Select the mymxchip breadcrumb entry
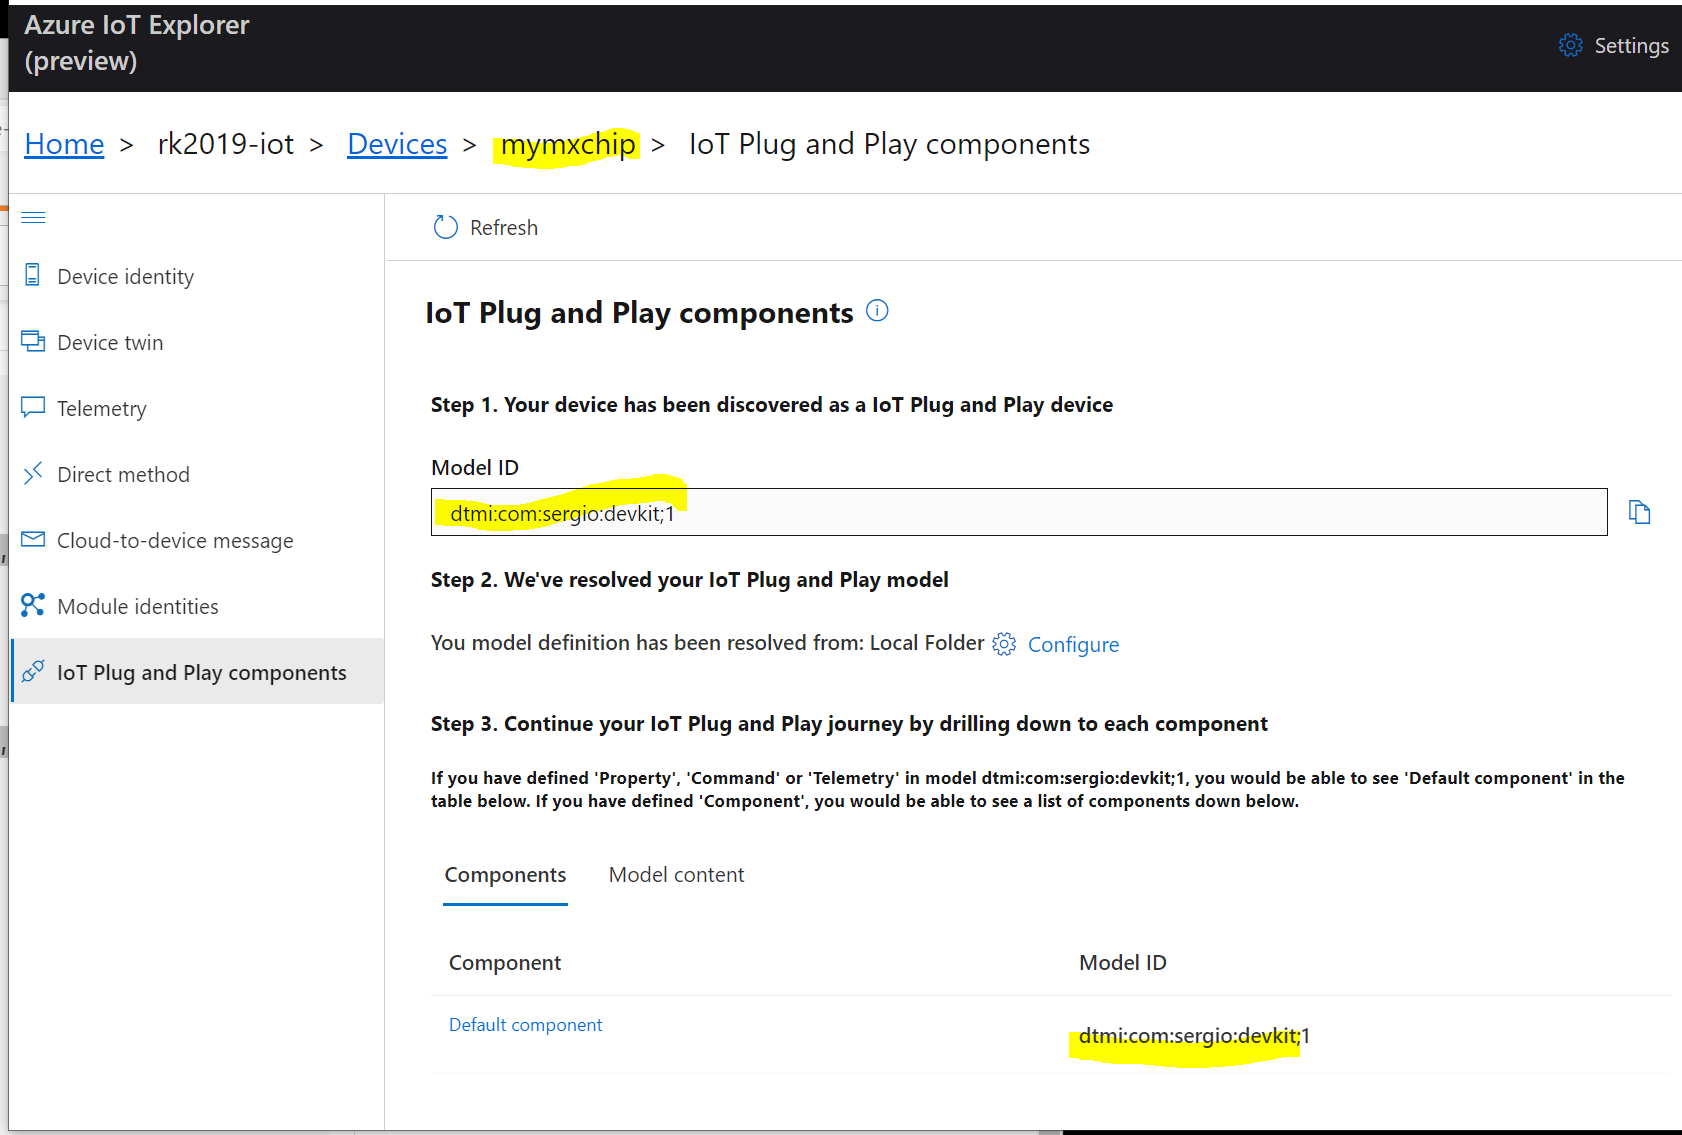Screen dimensions: 1682x1135 tap(568, 144)
